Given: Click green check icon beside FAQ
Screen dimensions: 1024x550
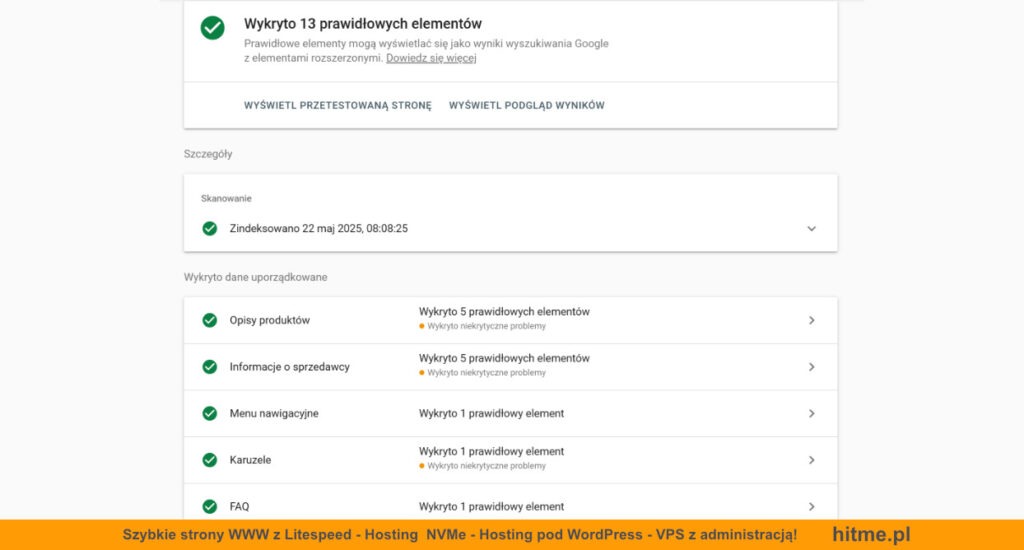Looking at the screenshot, I should (x=210, y=506).
